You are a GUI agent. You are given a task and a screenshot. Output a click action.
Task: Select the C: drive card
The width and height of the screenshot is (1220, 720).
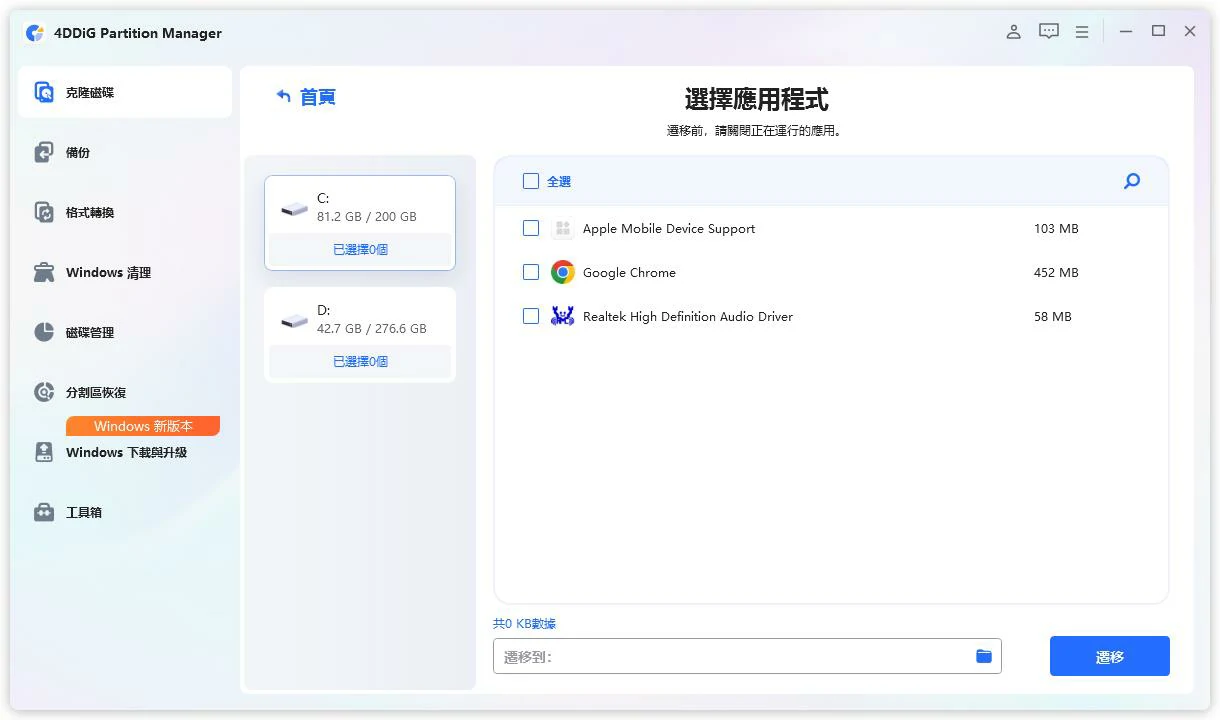tap(360, 223)
